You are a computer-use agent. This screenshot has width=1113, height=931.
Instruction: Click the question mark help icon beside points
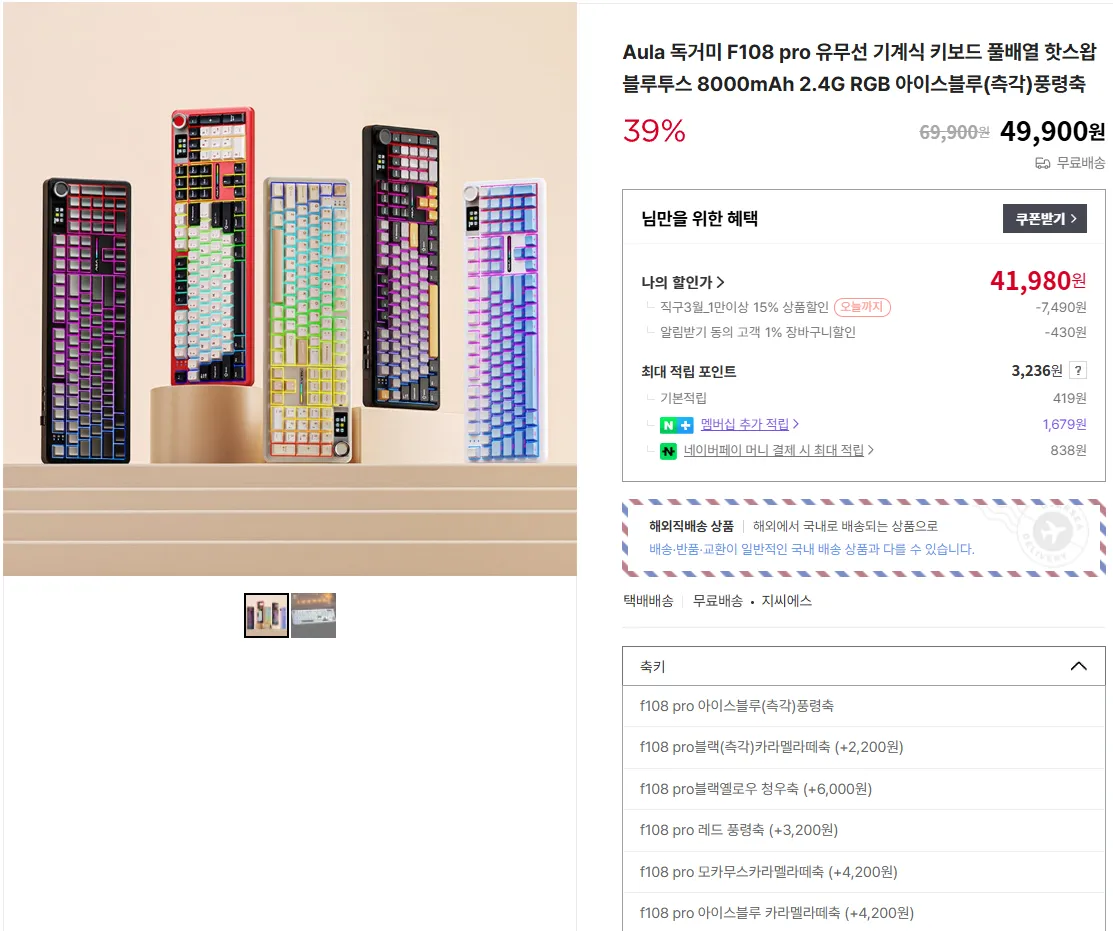1078,370
